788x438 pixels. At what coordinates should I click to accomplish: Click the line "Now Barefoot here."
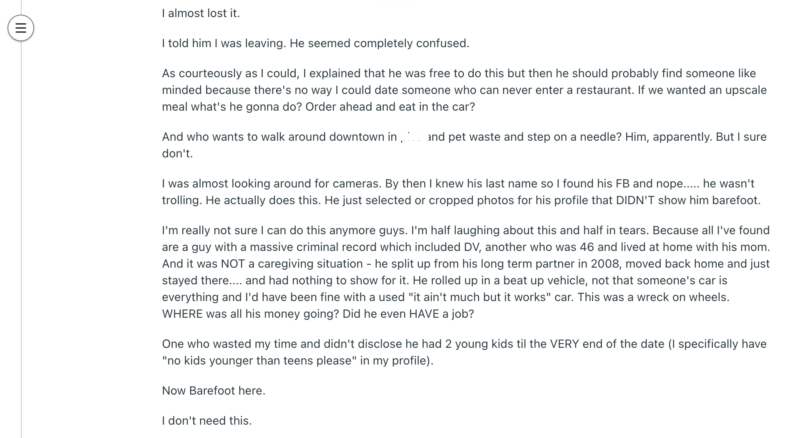(x=213, y=391)
